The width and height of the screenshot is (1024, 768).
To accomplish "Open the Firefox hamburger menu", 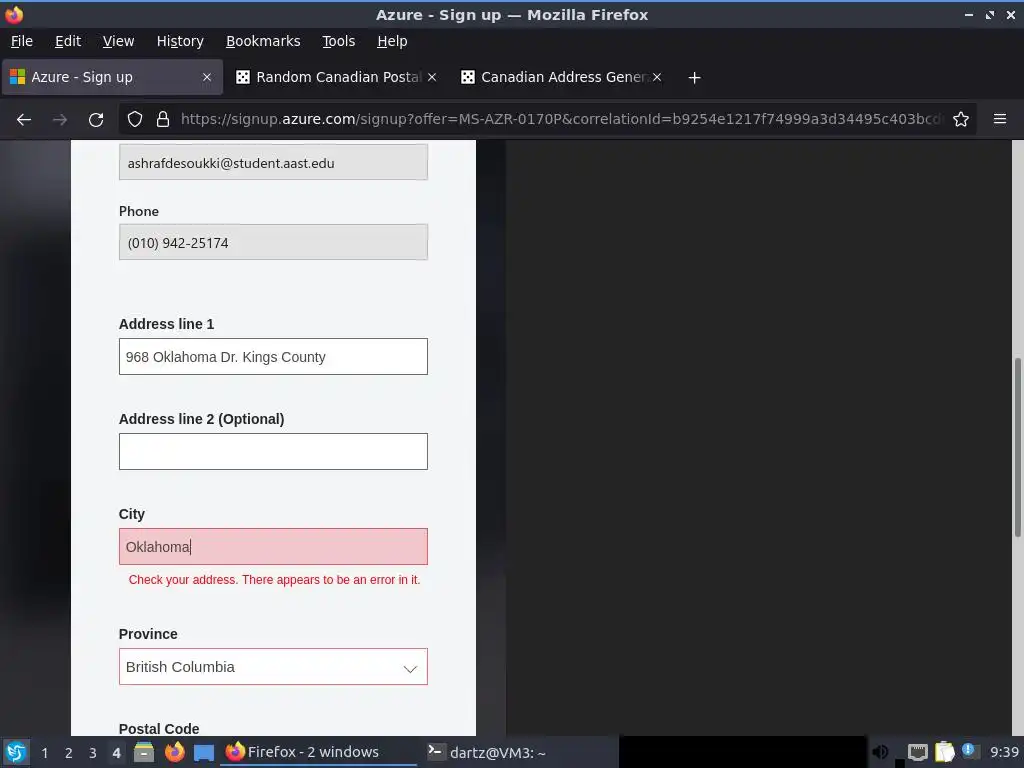I will tap(1000, 119).
